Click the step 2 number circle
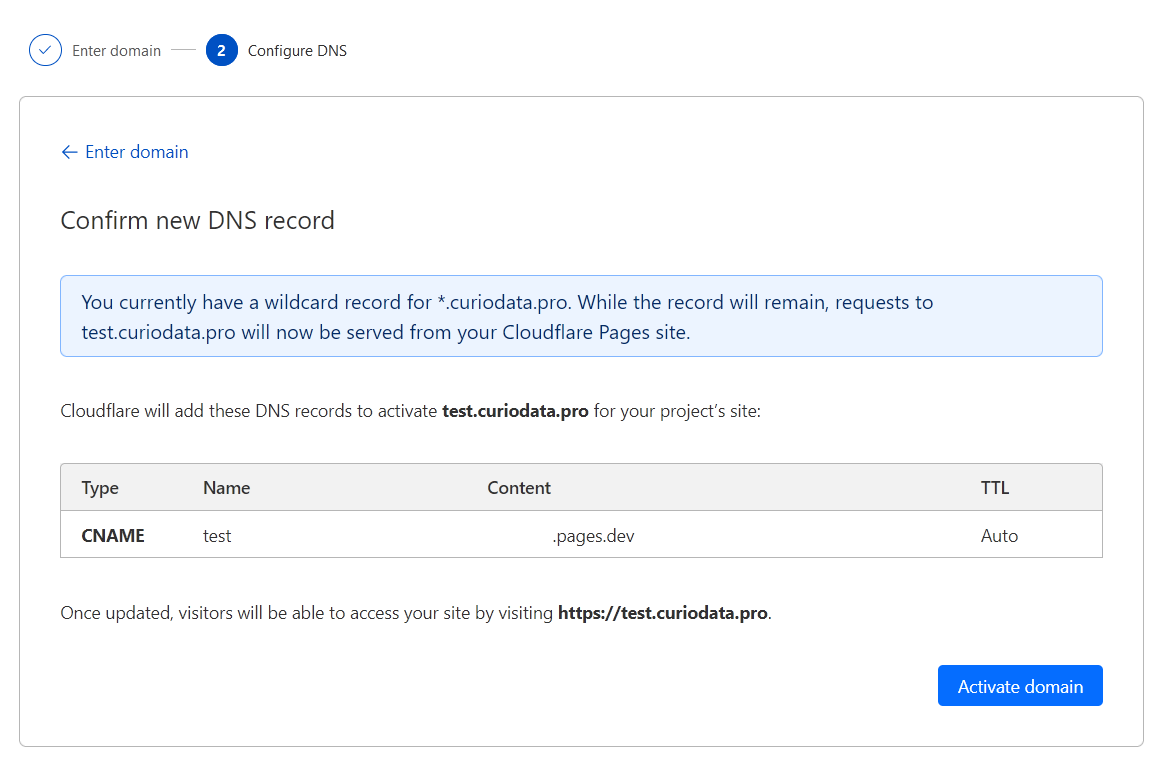This screenshot has height=767, width=1157. (x=221, y=50)
